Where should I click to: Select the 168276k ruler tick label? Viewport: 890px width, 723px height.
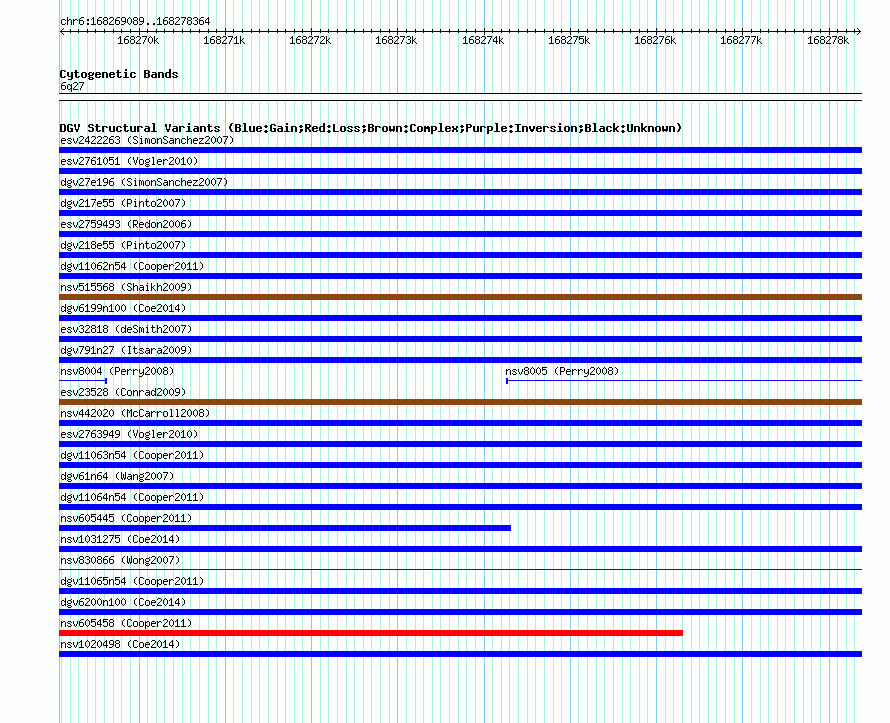point(655,40)
